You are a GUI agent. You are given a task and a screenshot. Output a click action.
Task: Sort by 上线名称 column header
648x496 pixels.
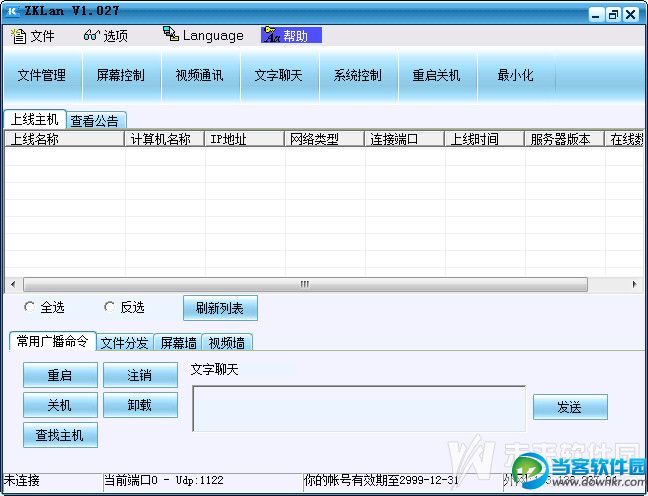[64, 139]
